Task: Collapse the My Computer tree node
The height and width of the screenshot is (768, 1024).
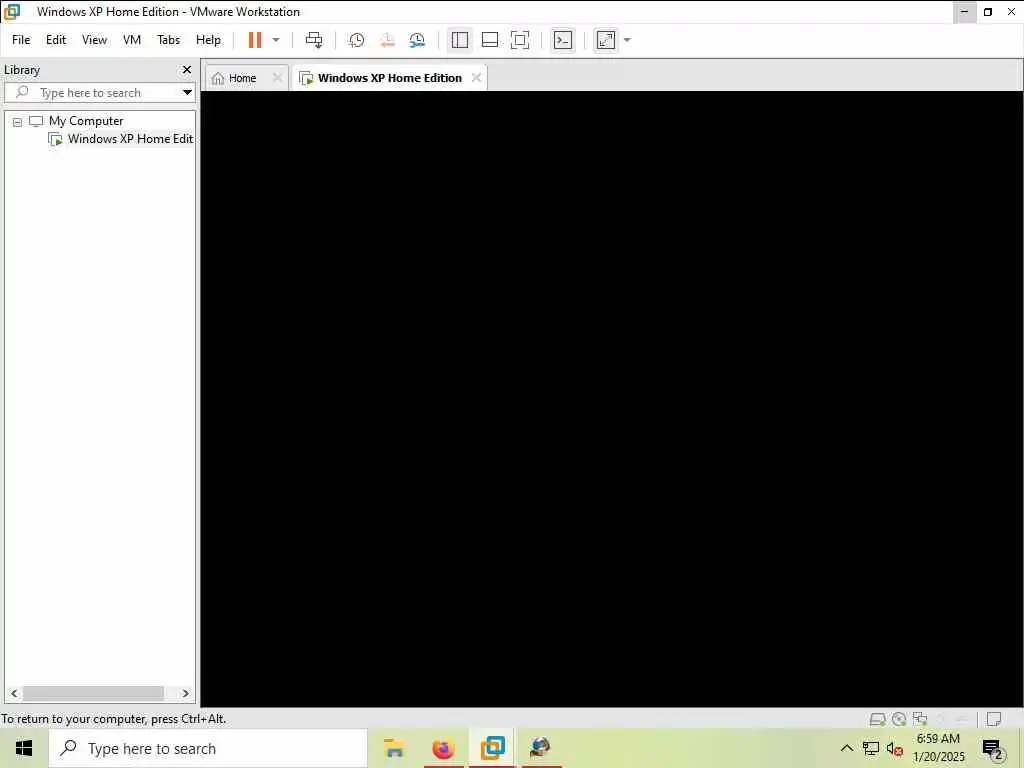Action: 18,121
